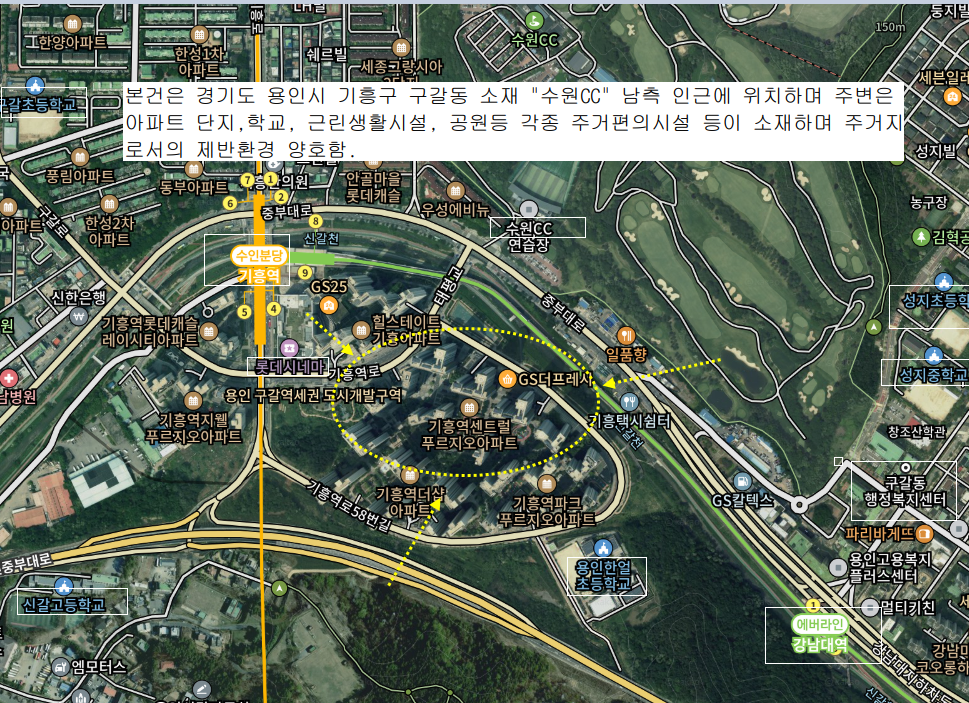Select the 농구장 label
Image resolution: width=969 pixels, height=703 pixels.
[x=929, y=202]
